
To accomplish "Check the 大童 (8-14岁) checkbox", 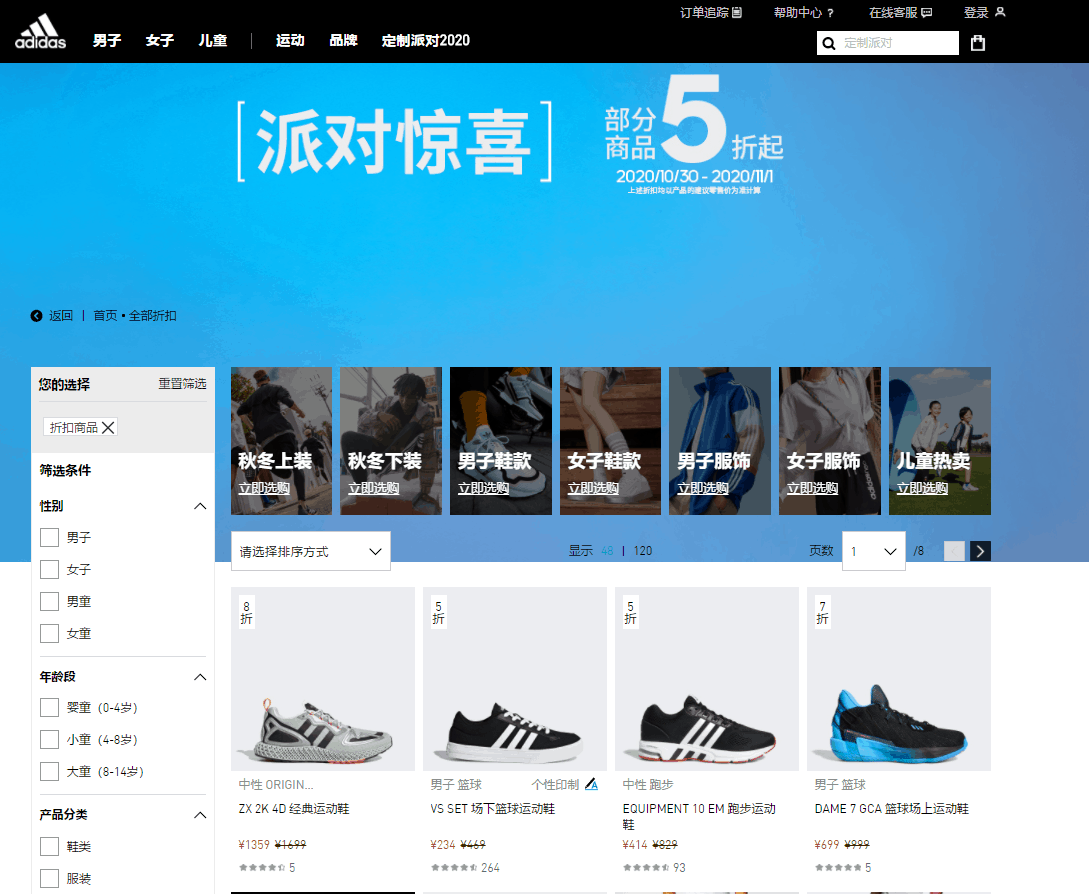I will tap(49, 772).
